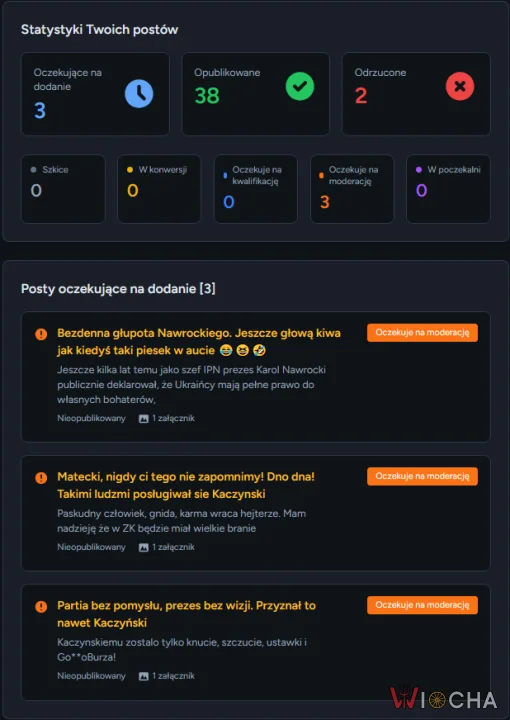Click warning icon beside Matecki post
This screenshot has height=720, width=510.
pyautogui.click(x=41, y=478)
